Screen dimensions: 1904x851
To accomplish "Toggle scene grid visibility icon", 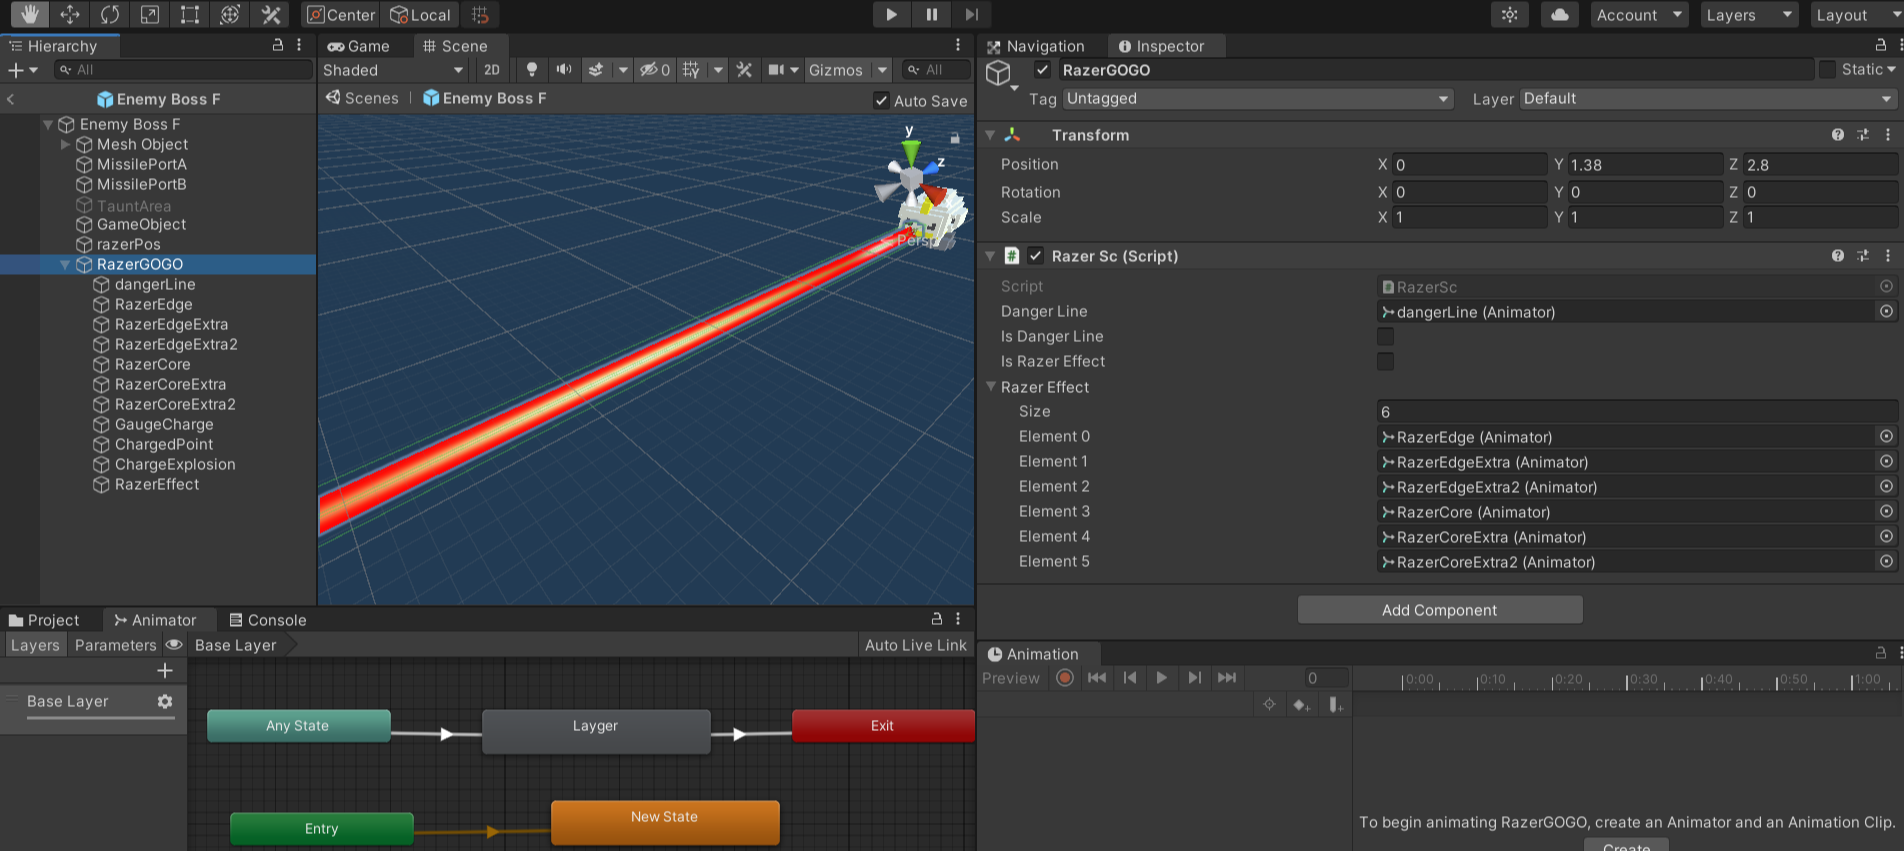I will pos(691,69).
